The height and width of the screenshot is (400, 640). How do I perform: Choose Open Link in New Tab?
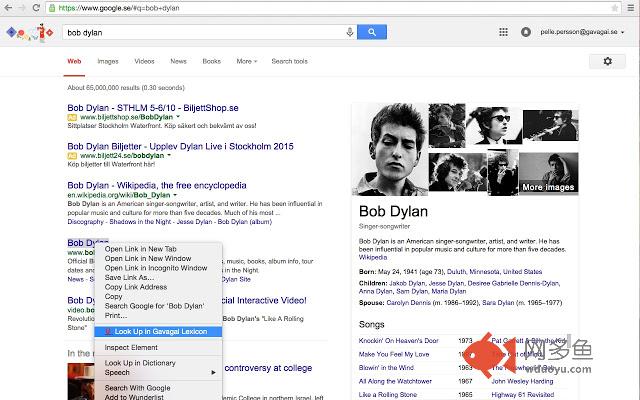[x=158, y=249]
